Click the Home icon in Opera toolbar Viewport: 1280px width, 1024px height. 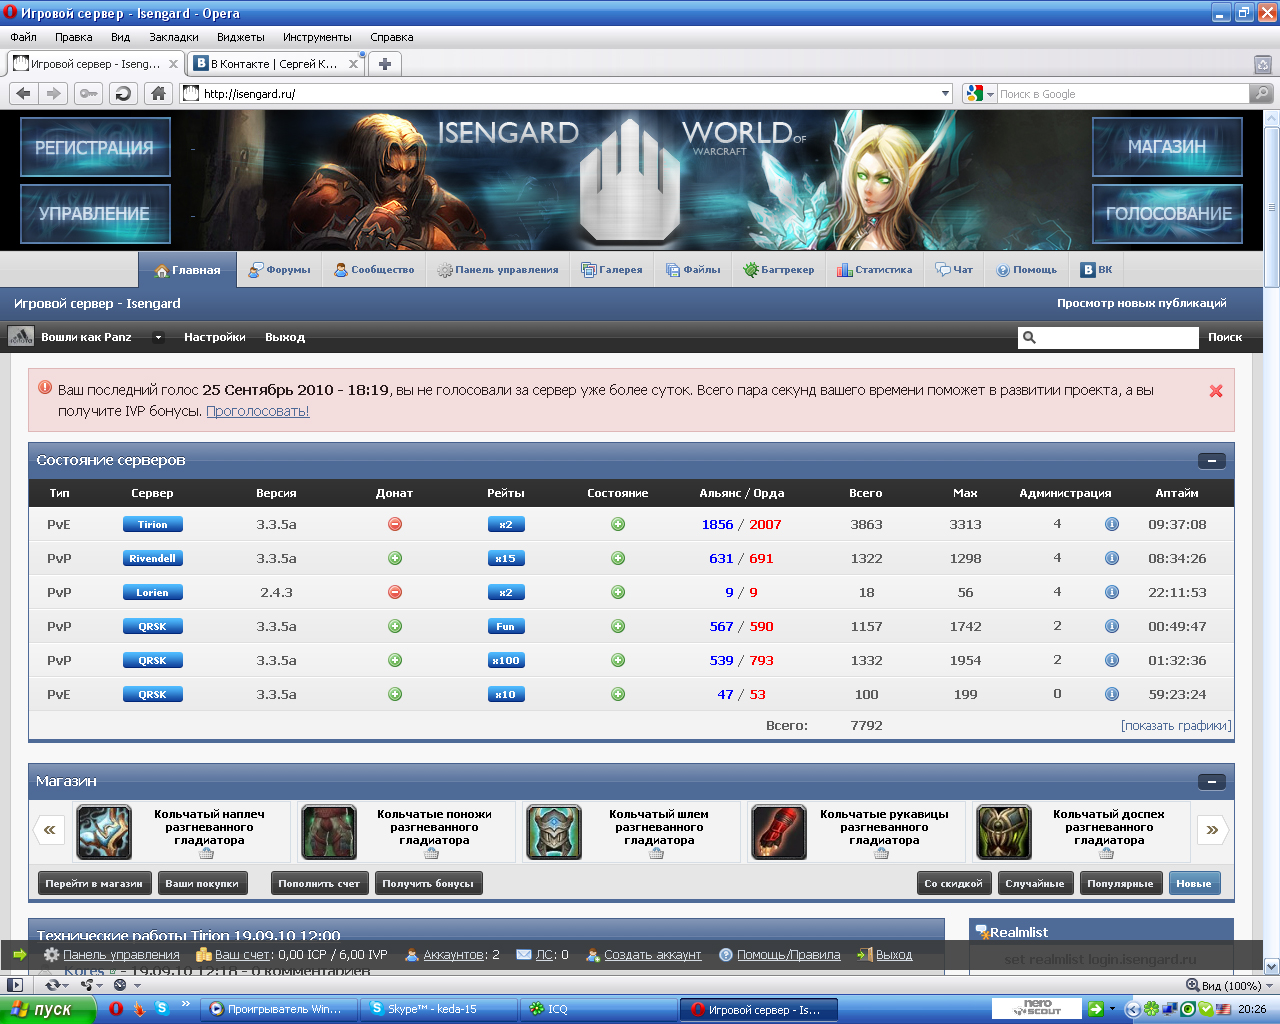pyautogui.click(x=158, y=93)
